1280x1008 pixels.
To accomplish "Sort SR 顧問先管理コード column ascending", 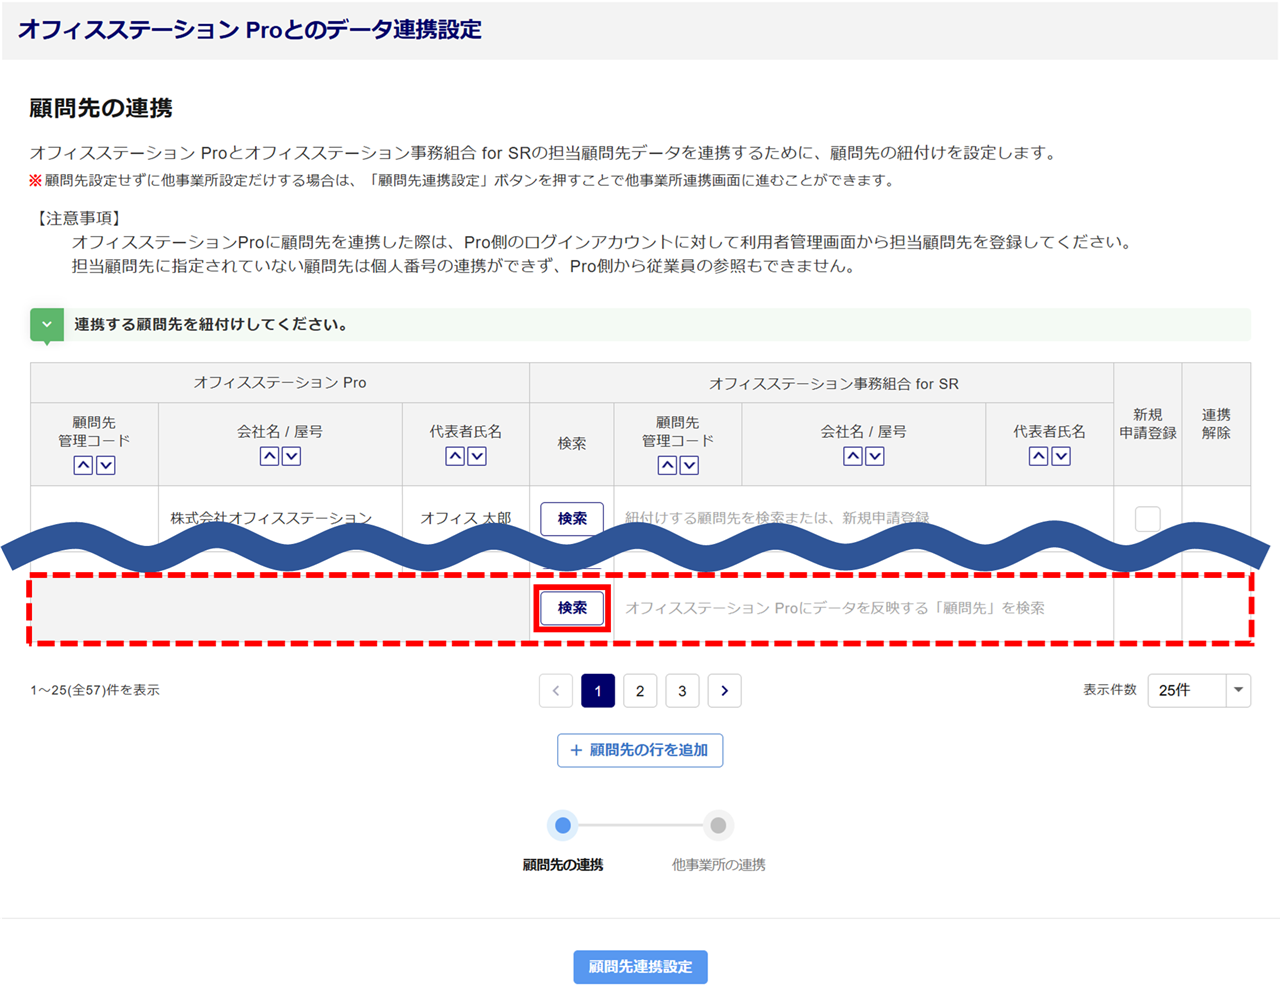I will point(667,465).
